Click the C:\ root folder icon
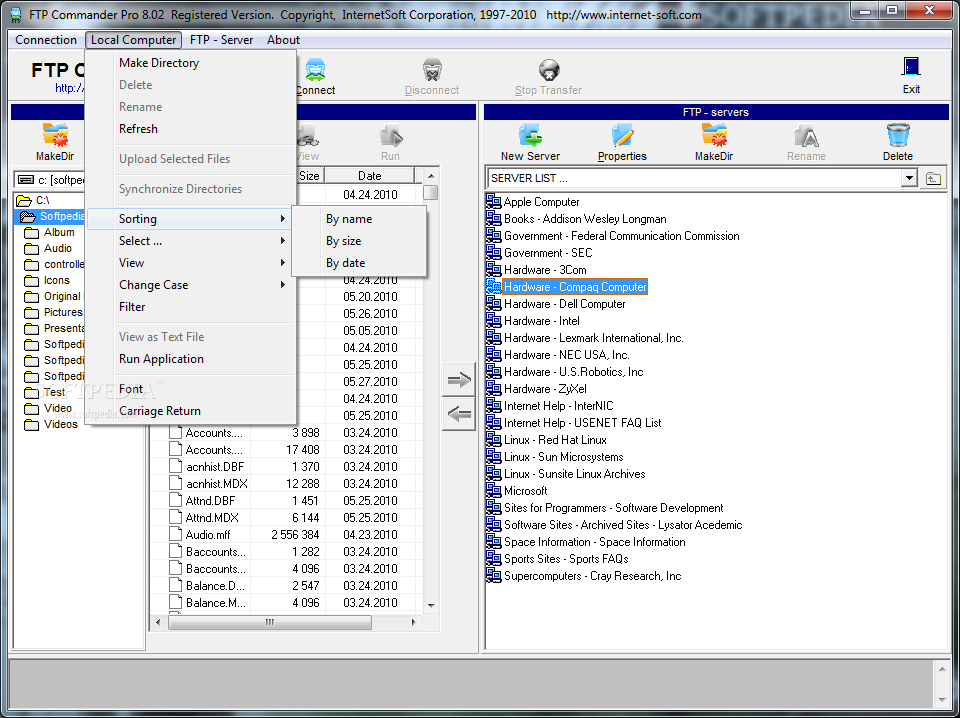This screenshot has width=960, height=718. 23,200
